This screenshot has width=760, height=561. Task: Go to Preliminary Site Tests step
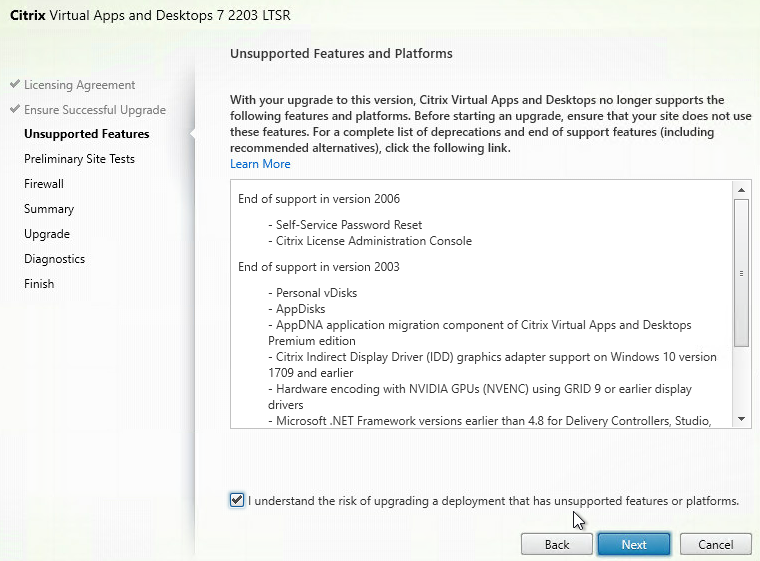click(x=79, y=159)
